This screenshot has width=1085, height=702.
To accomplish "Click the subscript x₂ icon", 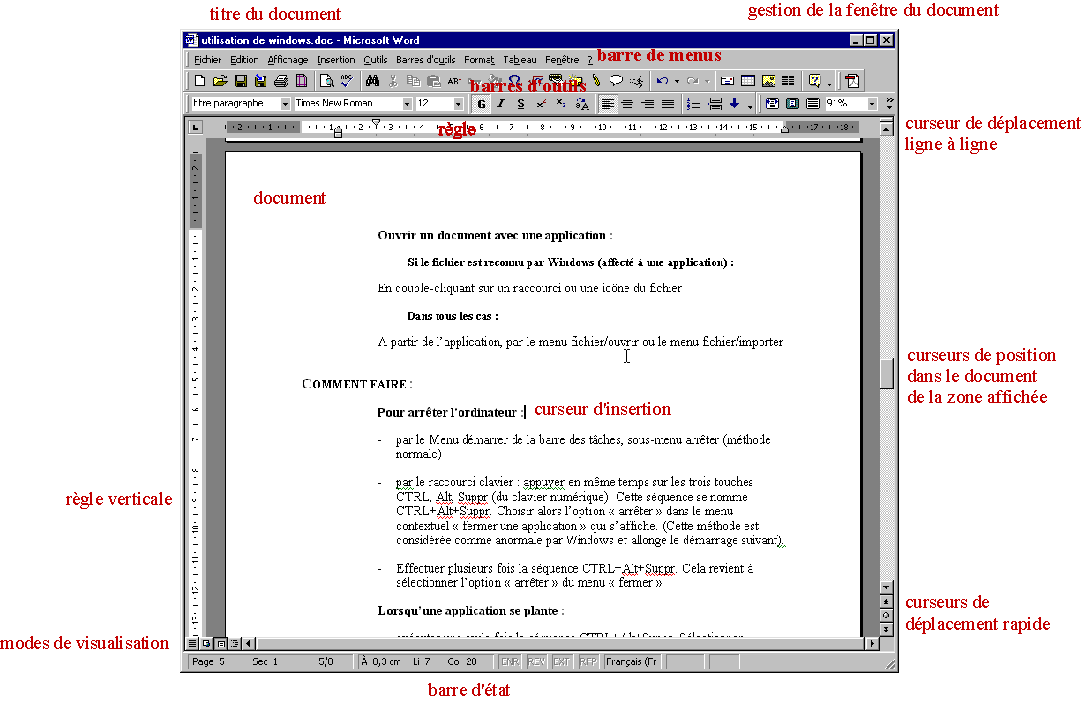I will (561, 104).
